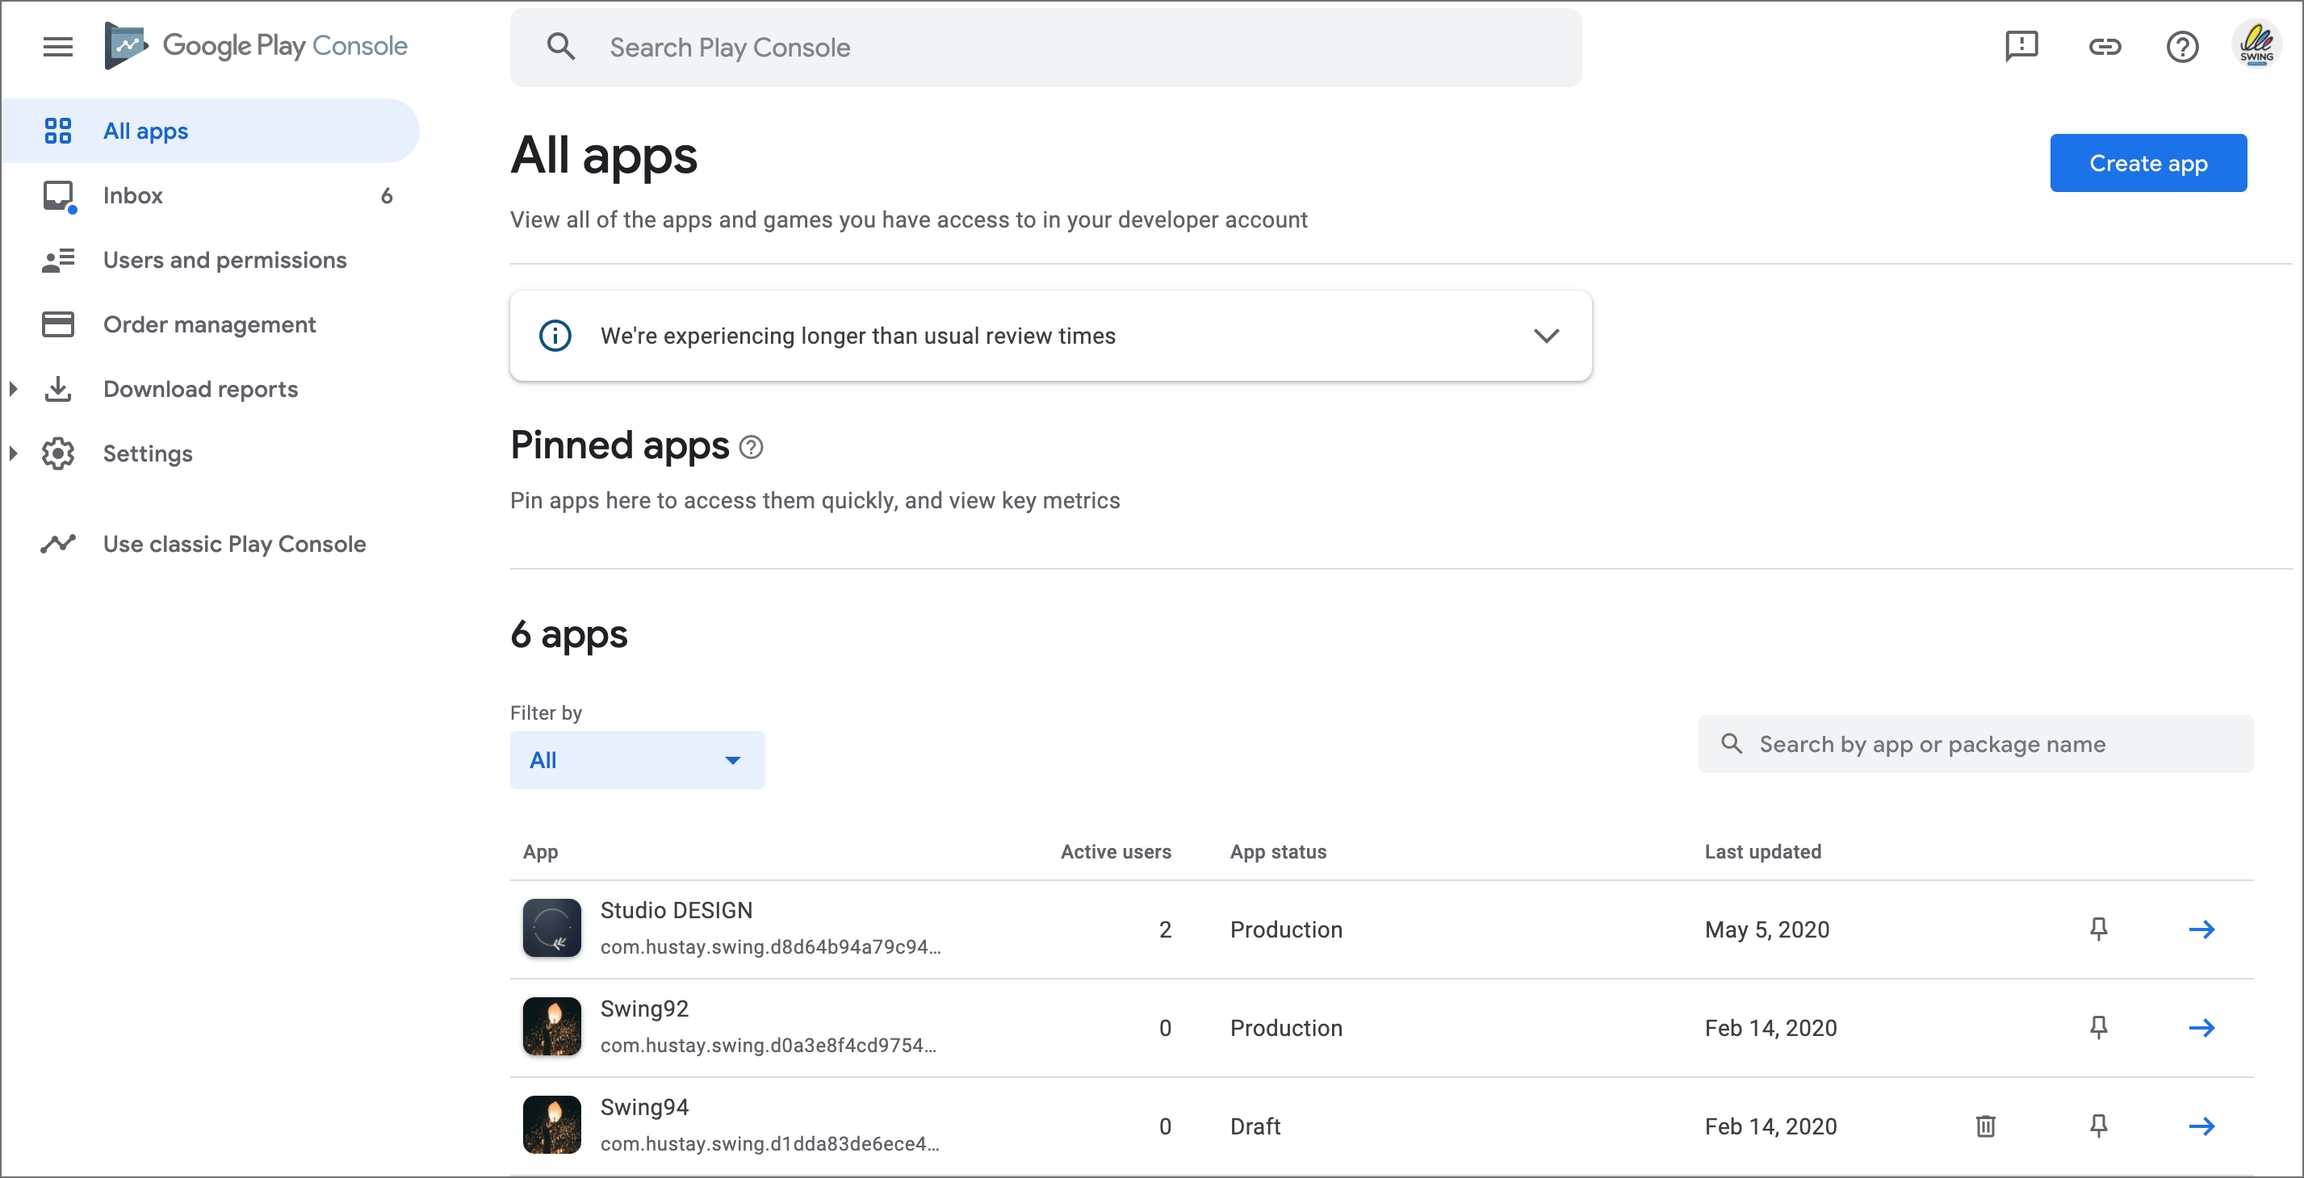Click the Swing94 app name
This screenshot has height=1178, width=2304.
644,1108
